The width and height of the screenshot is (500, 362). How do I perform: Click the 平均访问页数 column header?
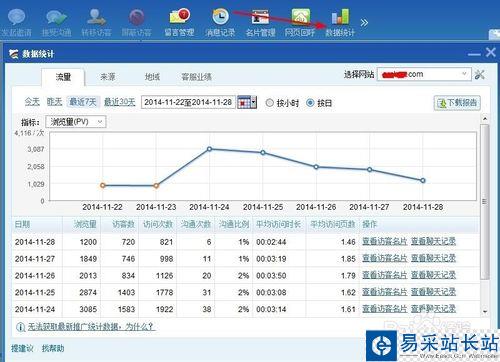click(333, 224)
